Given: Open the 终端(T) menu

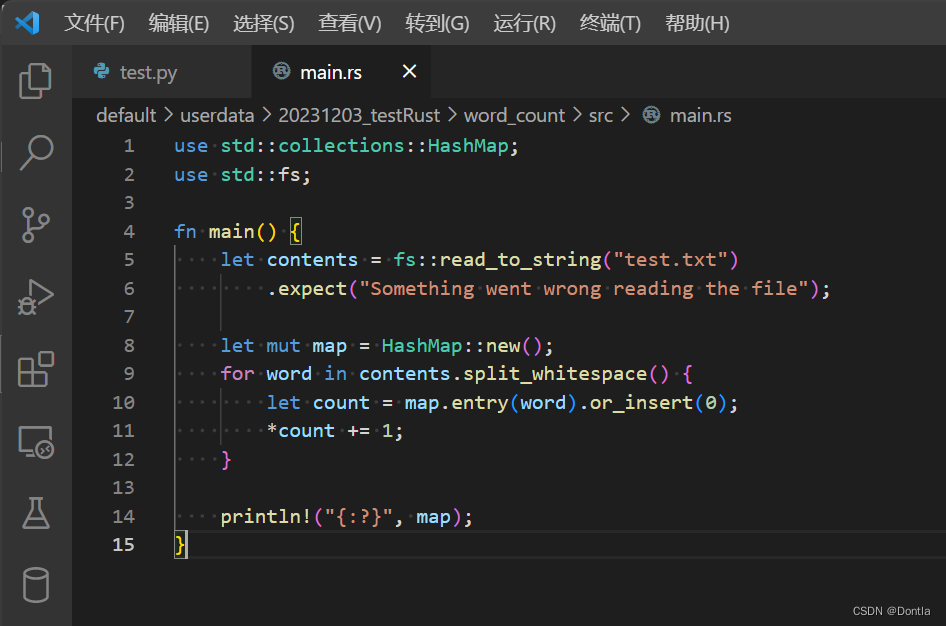Looking at the screenshot, I should click(x=610, y=24).
